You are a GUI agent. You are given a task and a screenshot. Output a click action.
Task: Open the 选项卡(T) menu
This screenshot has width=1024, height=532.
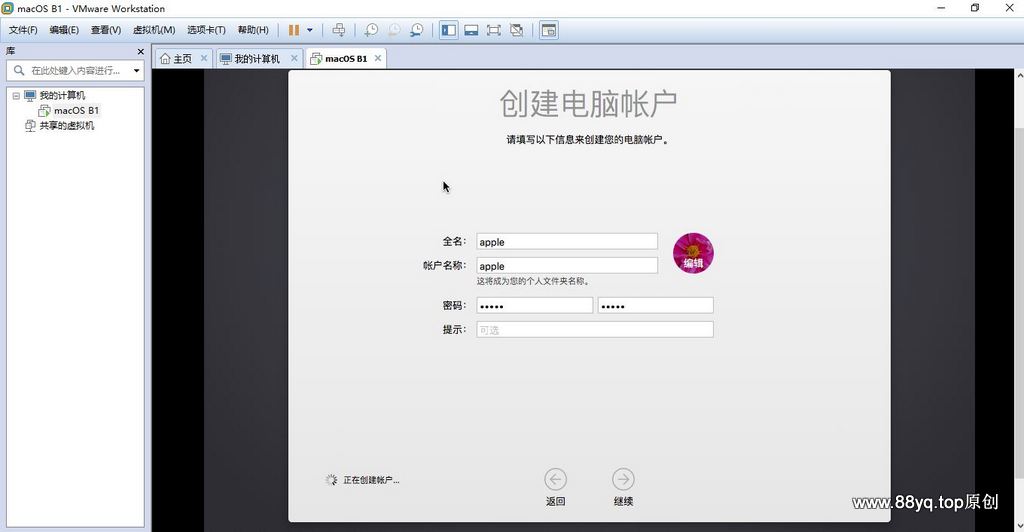point(206,30)
